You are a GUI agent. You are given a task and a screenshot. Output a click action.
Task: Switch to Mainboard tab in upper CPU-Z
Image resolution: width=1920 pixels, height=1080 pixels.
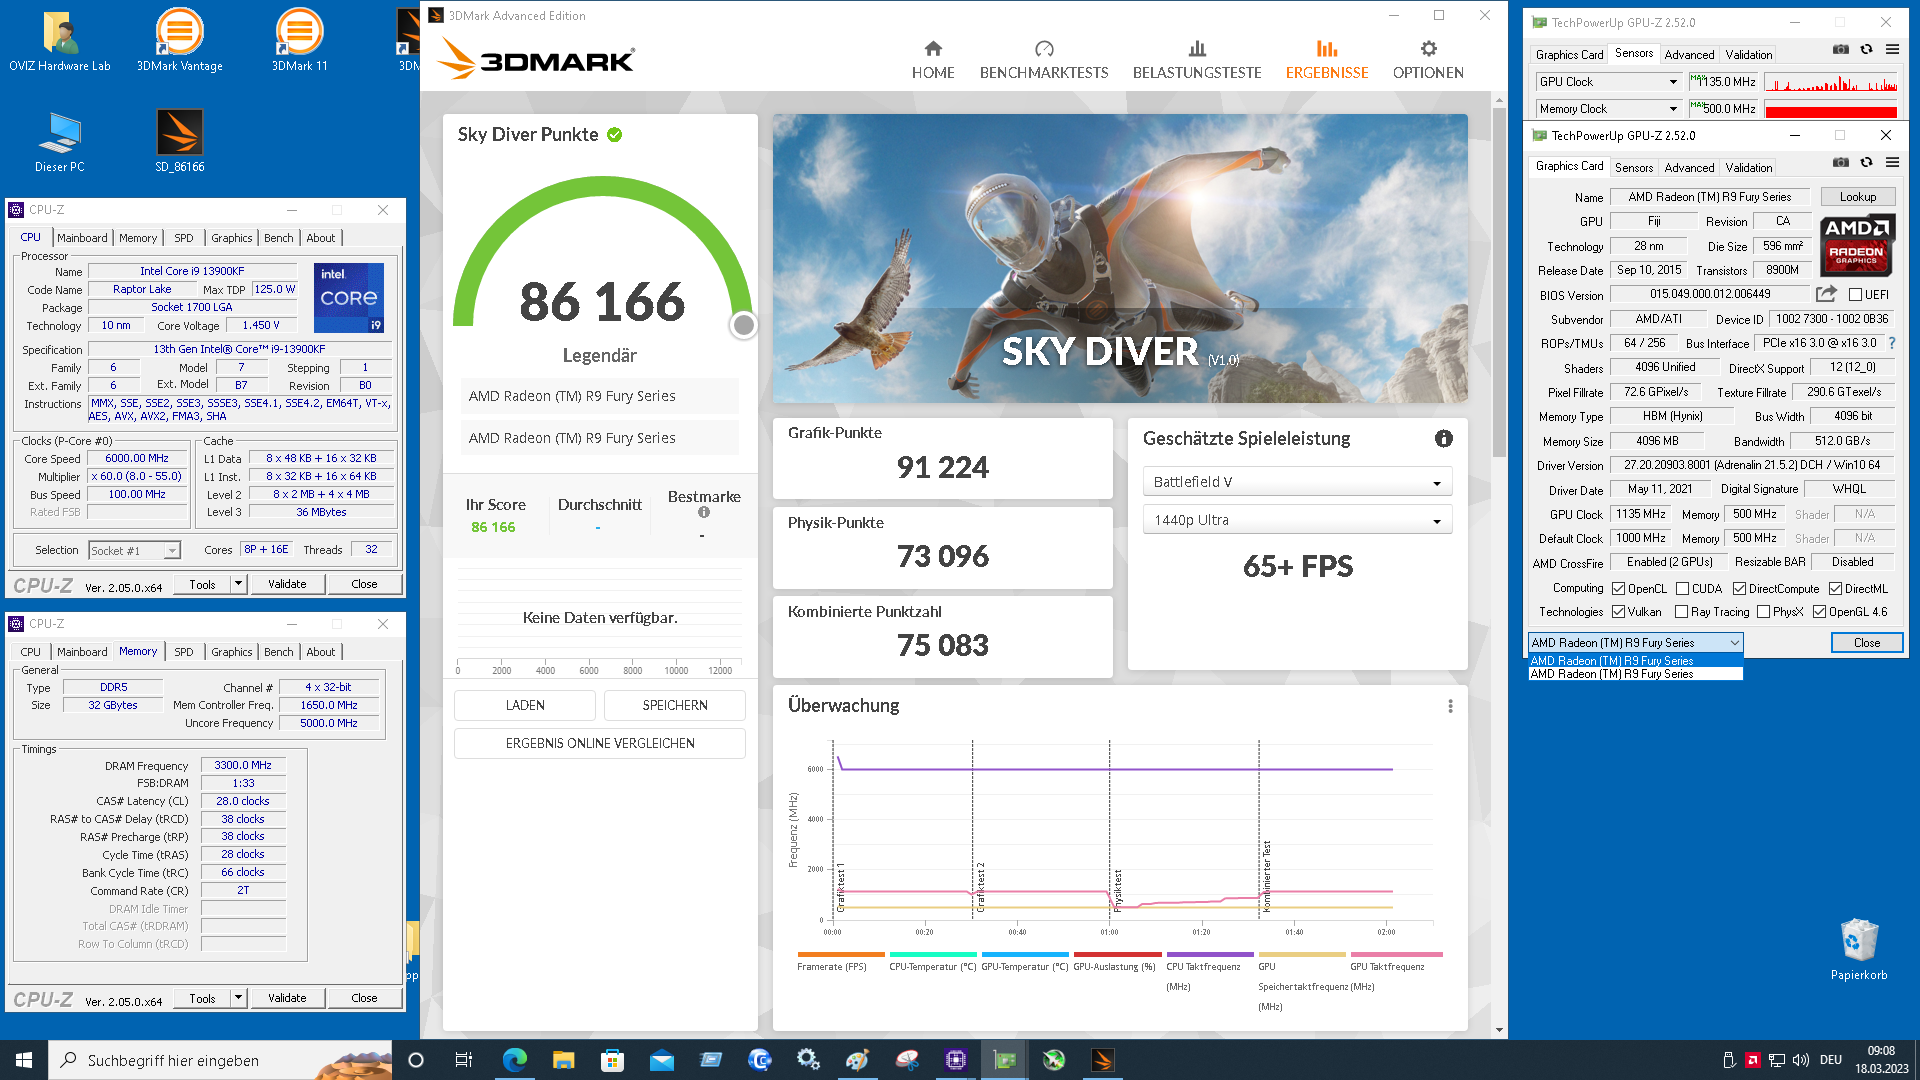point(82,238)
